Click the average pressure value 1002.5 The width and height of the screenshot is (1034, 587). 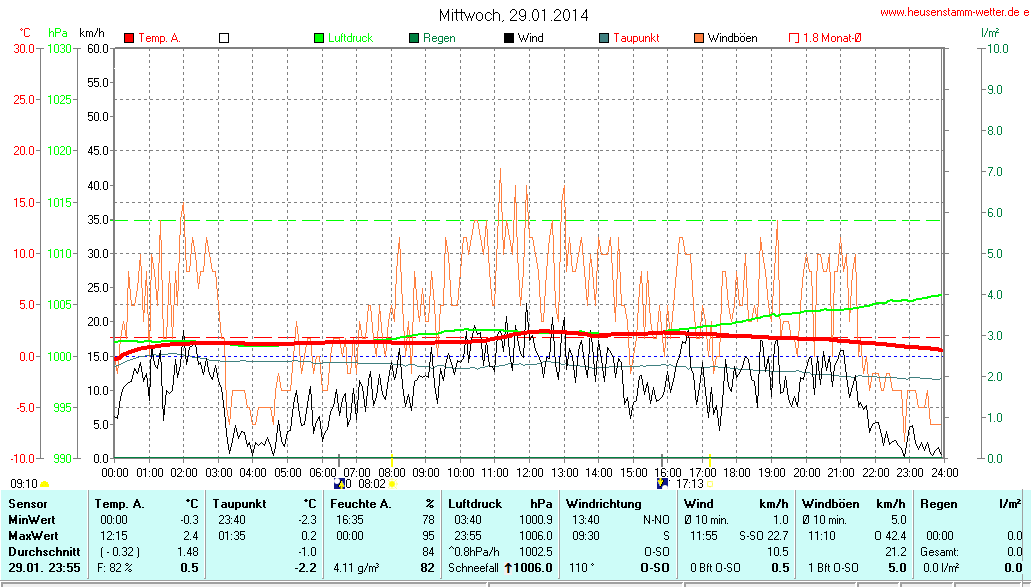coord(535,551)
